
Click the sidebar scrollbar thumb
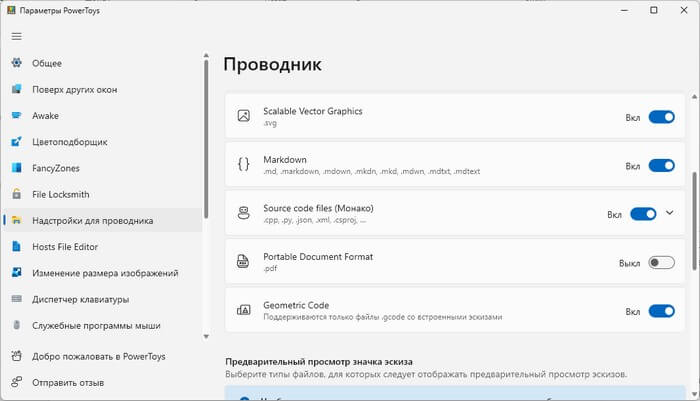pos(206,139)
